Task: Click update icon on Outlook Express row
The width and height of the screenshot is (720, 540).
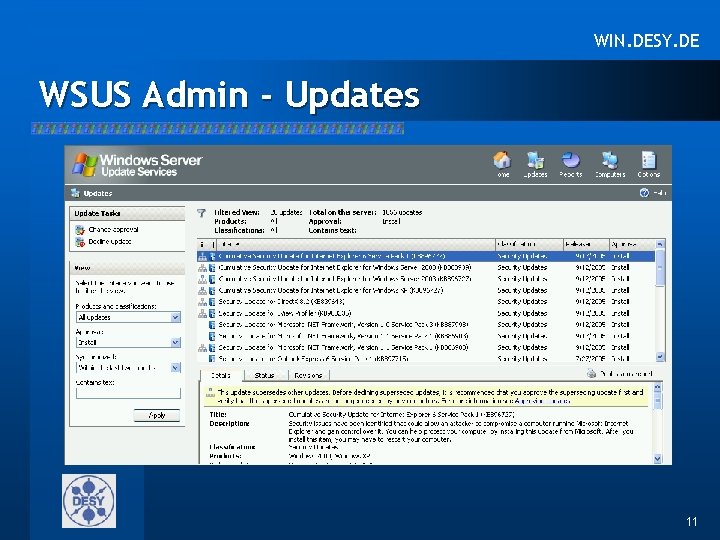Action: click(x=212, y=359)
